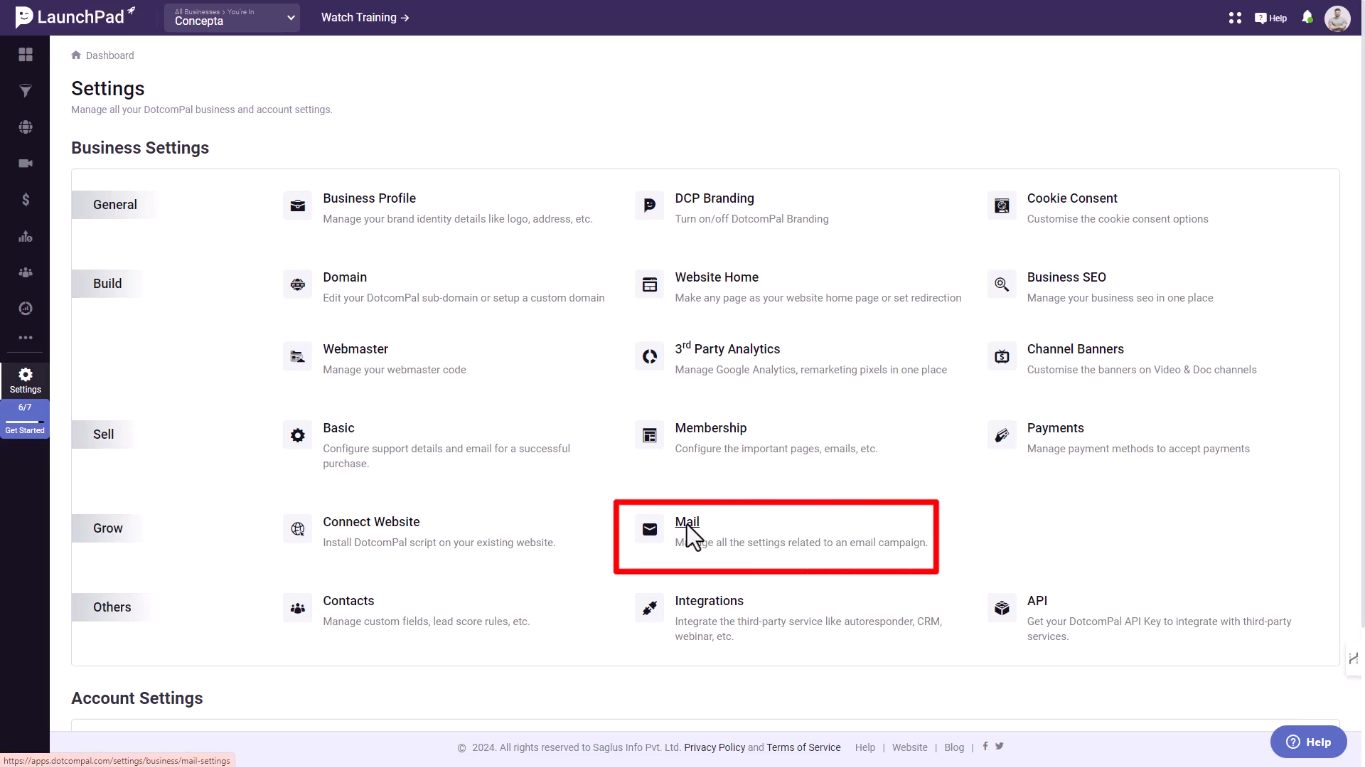
Task: Click the Watch Training link
Action: (365, 18)
